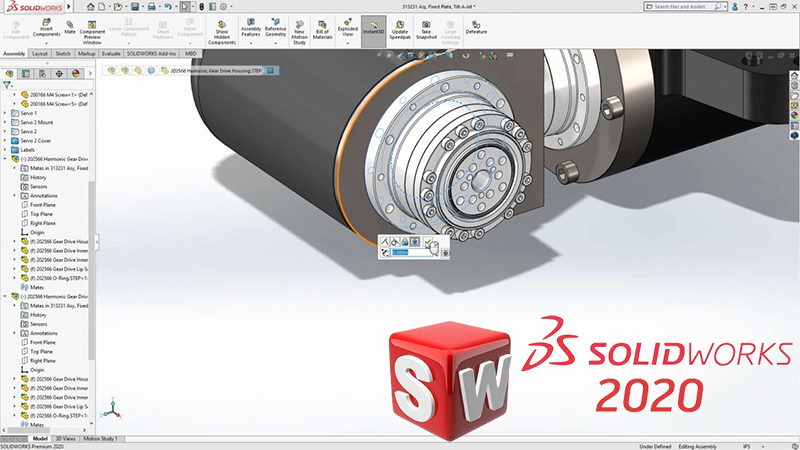Click the Exploded View tool
The height and width of the screenshot is (450, 800).
347,28
